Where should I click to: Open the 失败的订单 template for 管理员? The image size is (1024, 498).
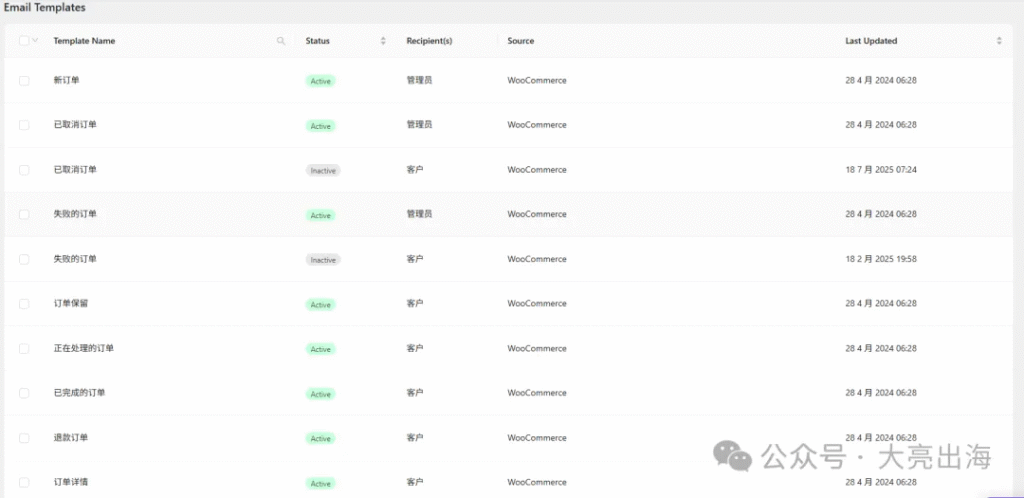click(75, 214)
